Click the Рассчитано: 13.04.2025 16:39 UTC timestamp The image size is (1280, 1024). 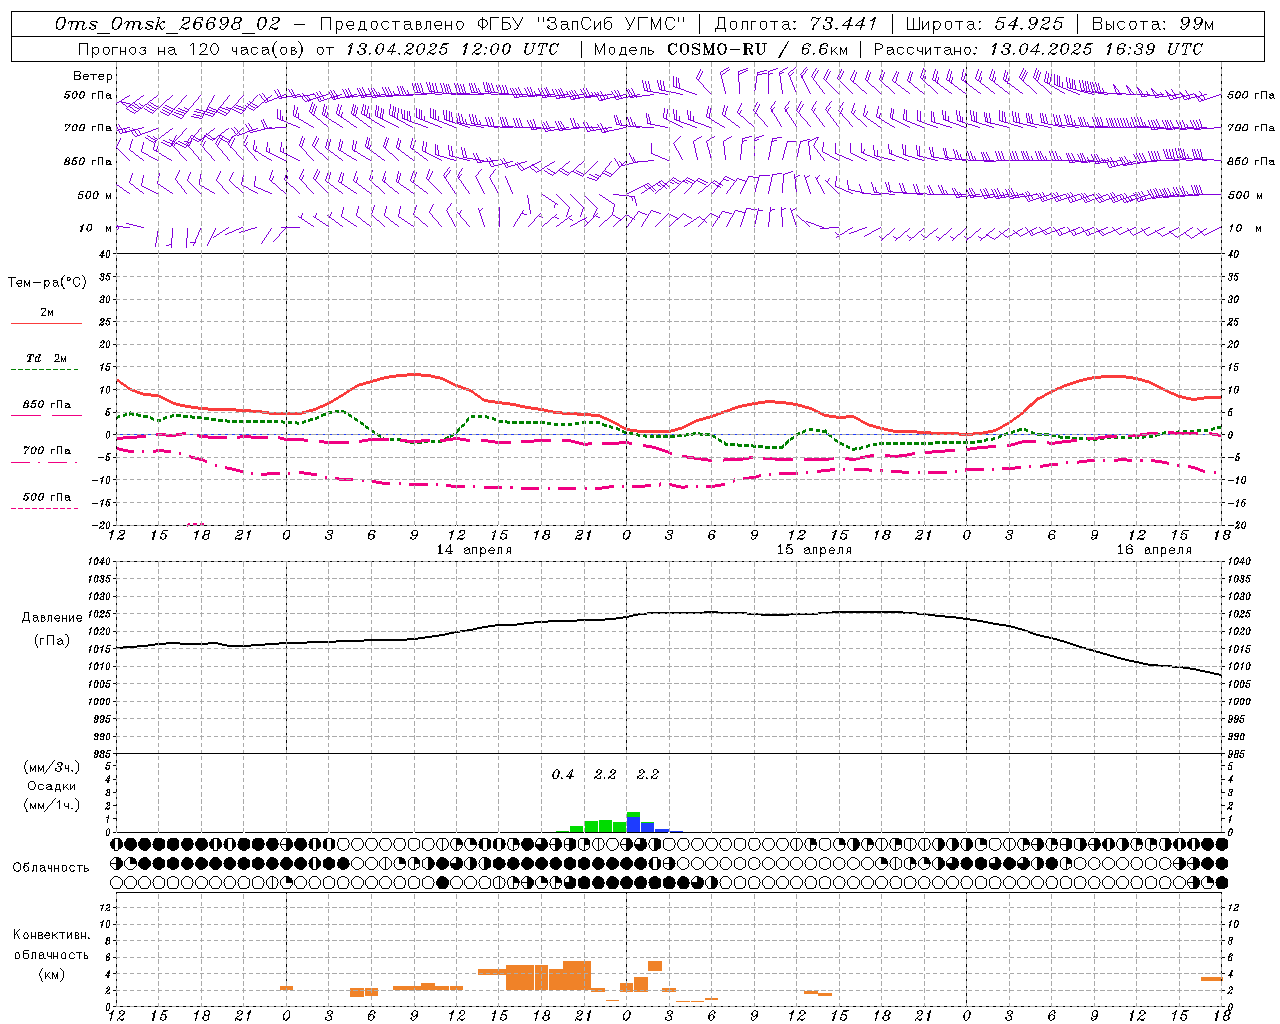click(x=1038, y=49)
